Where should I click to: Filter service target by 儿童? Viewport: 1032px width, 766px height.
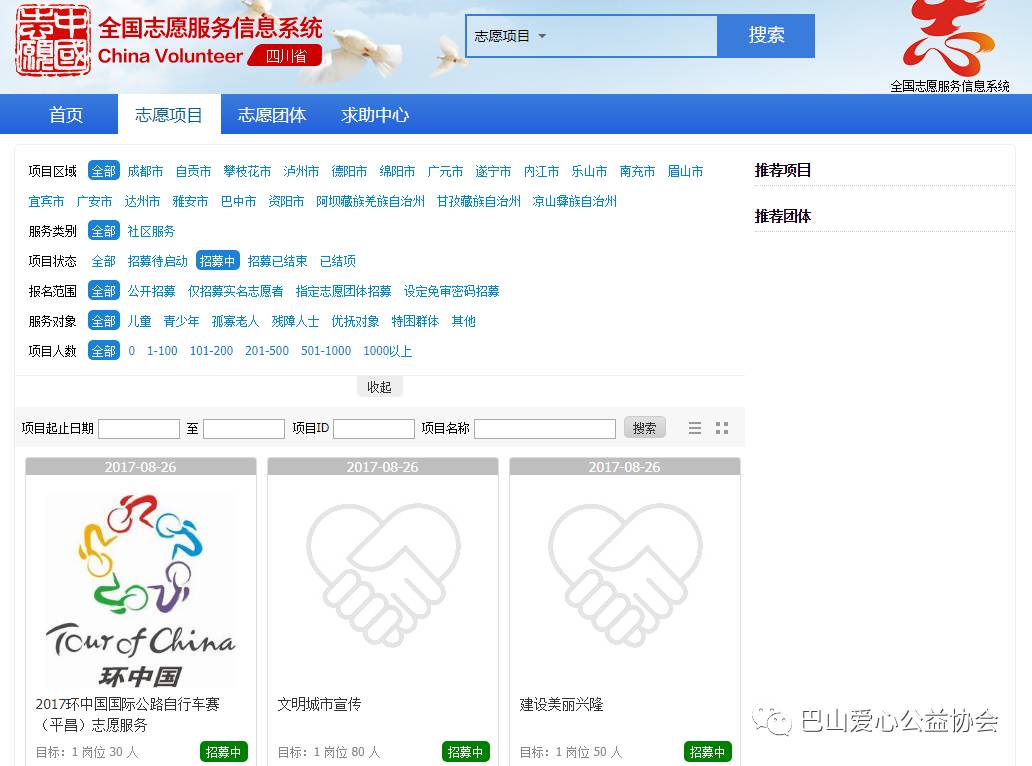(x=140, y=321)
